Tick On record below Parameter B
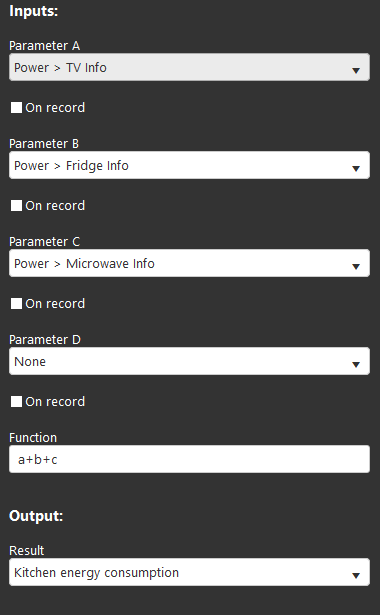This screenshot has width=380, height=615. (x=16, y=206)
